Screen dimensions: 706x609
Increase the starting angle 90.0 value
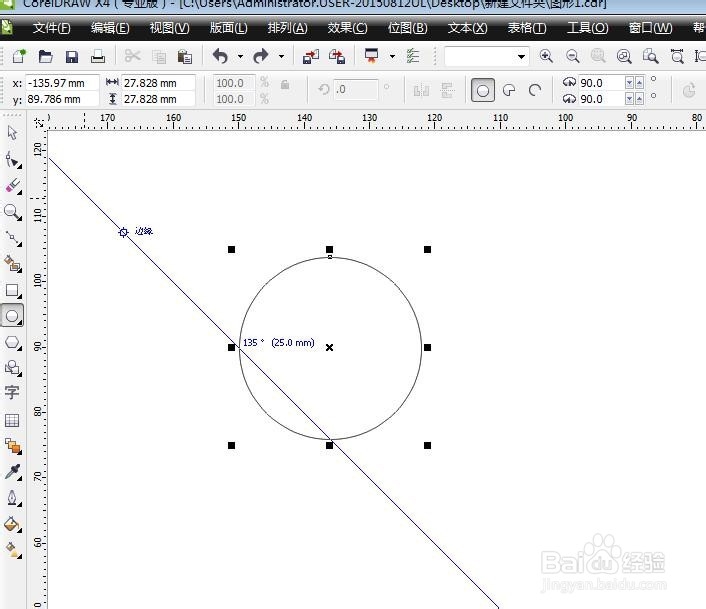click(x=639, y=82)
